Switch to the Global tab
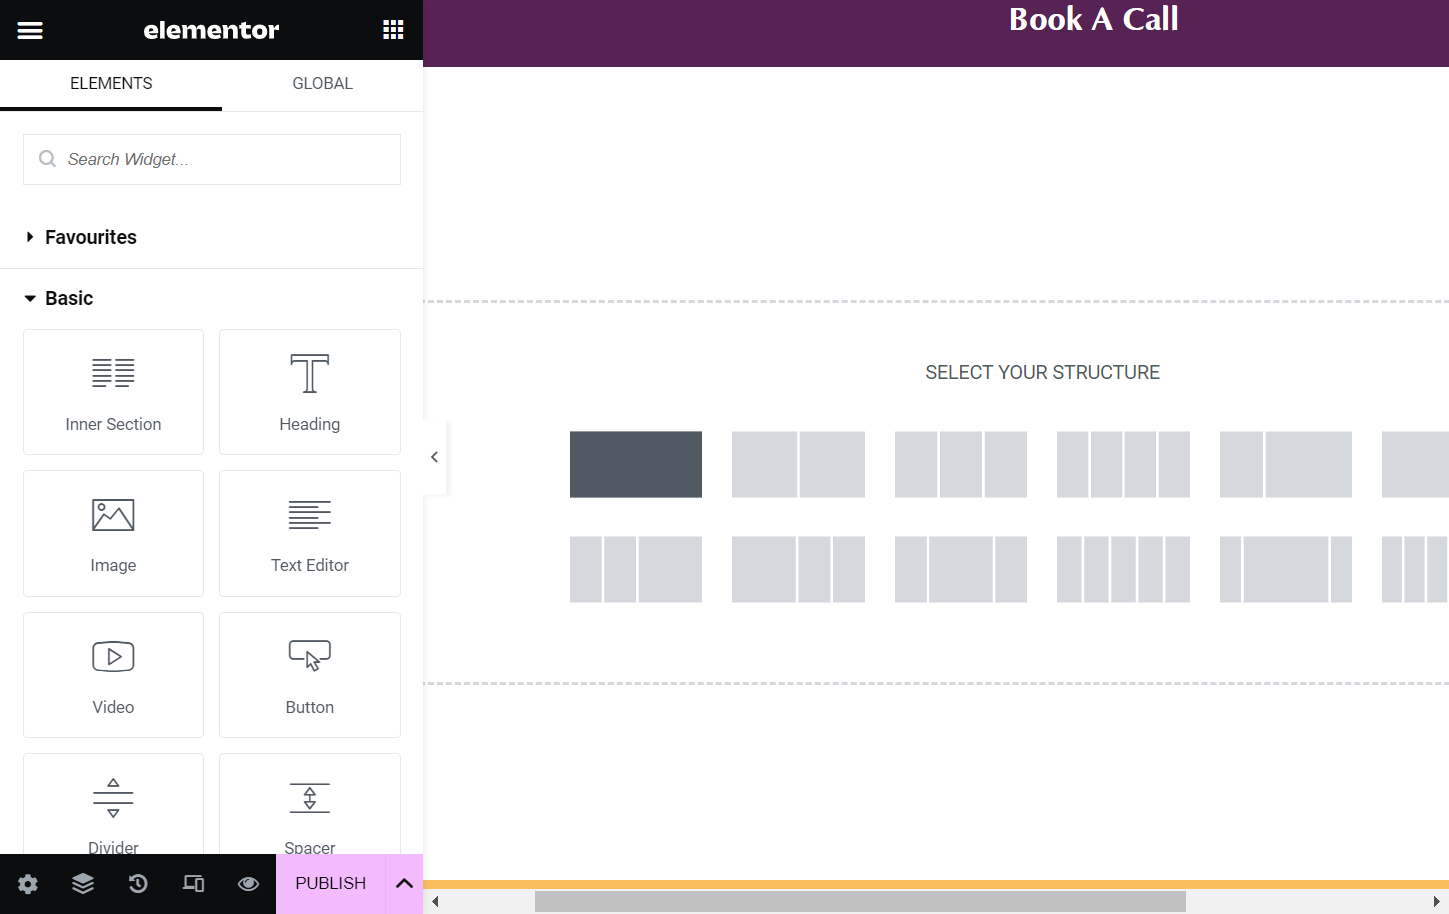The image size is (1449, 914). pos(322,84)
